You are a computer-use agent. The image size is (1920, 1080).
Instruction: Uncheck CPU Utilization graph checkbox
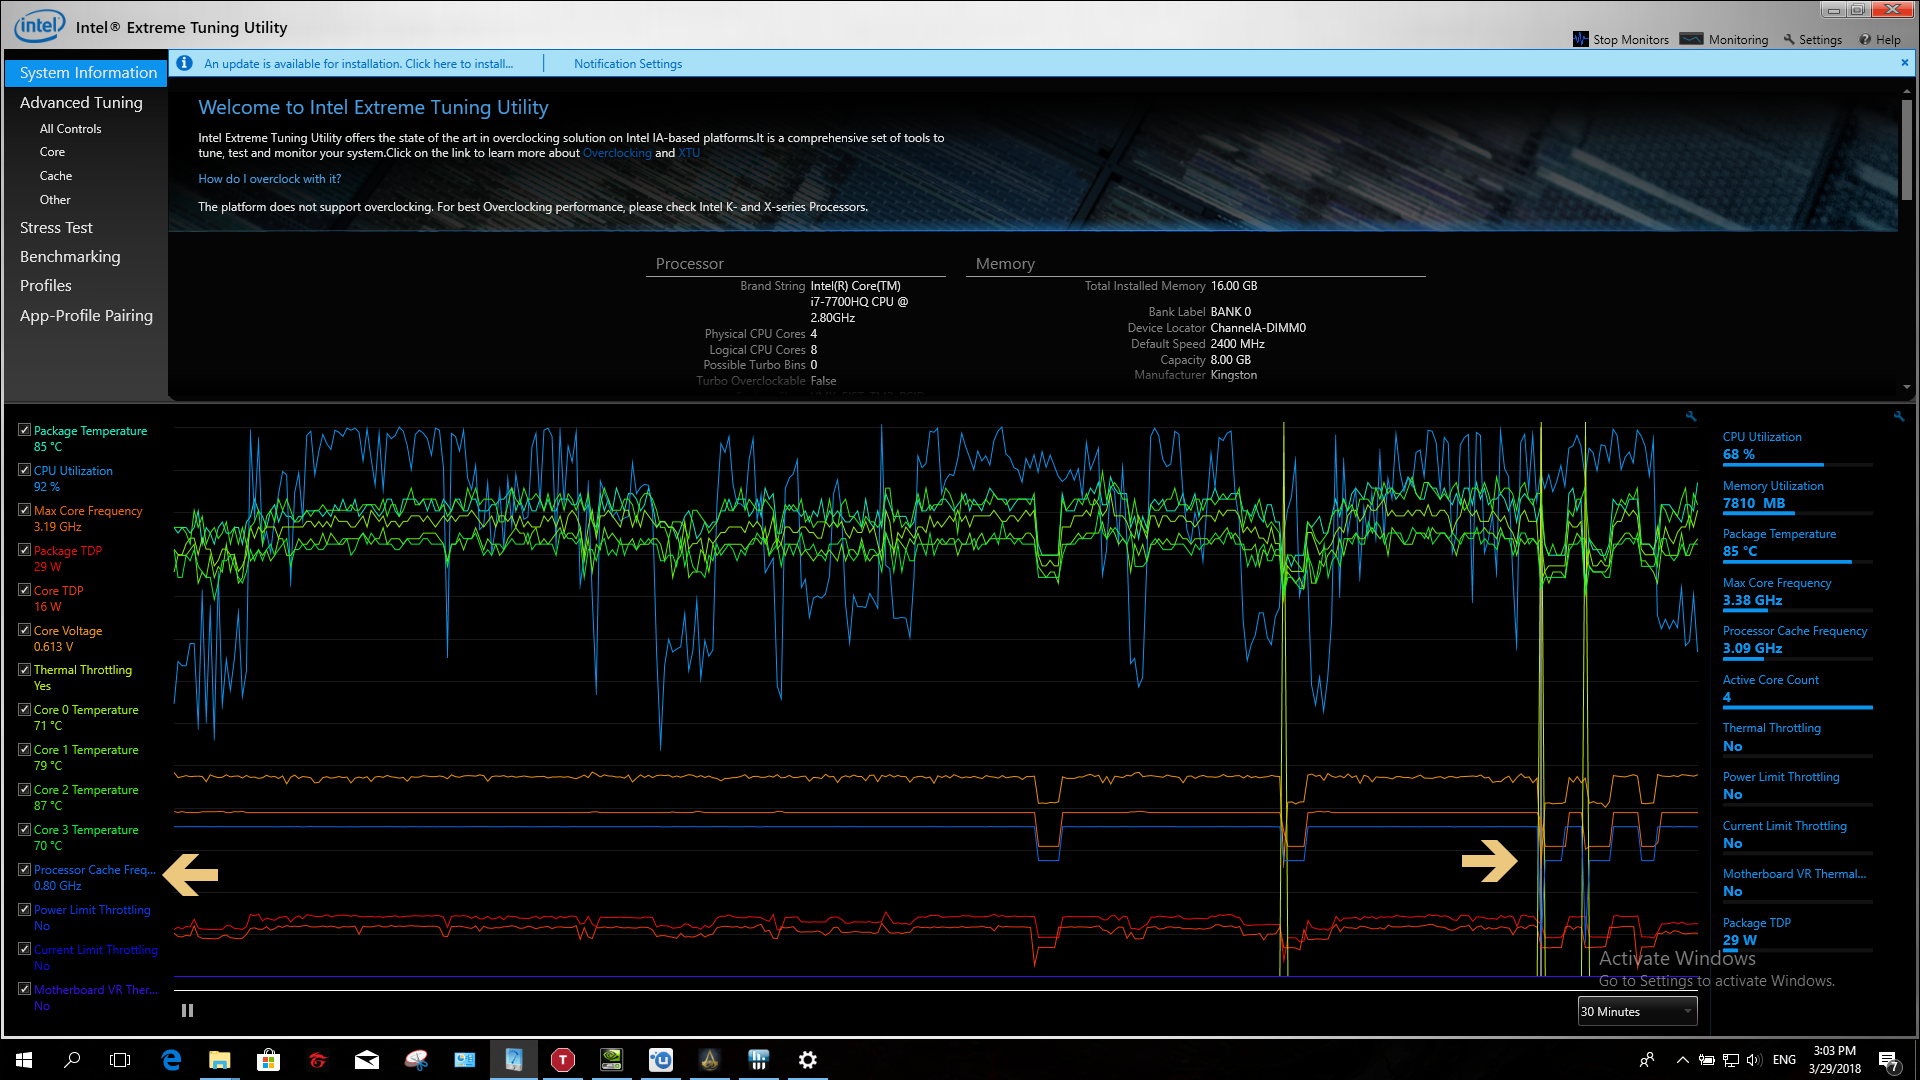click(x=24, y=470)
